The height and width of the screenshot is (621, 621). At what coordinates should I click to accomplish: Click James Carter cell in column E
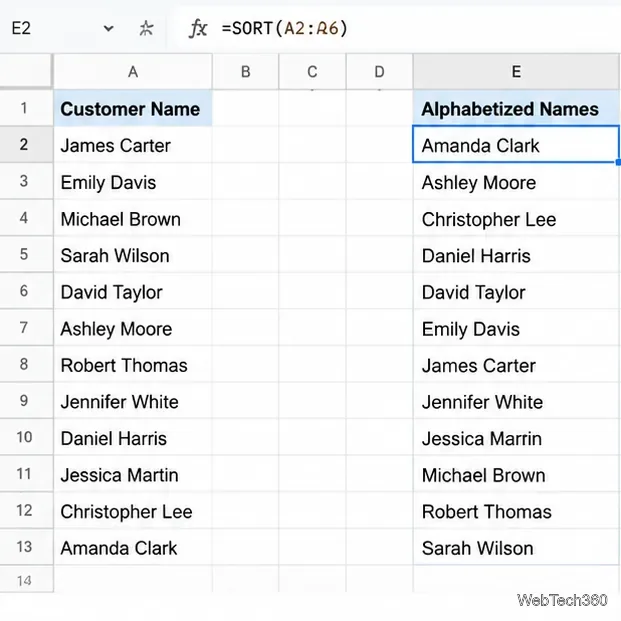click(516, 364)
